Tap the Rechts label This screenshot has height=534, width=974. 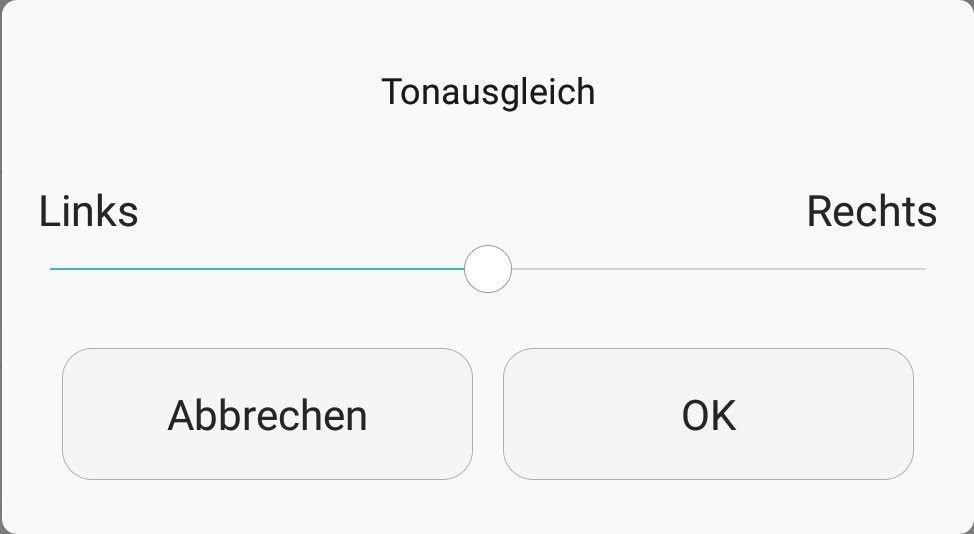tap(872, 212)
